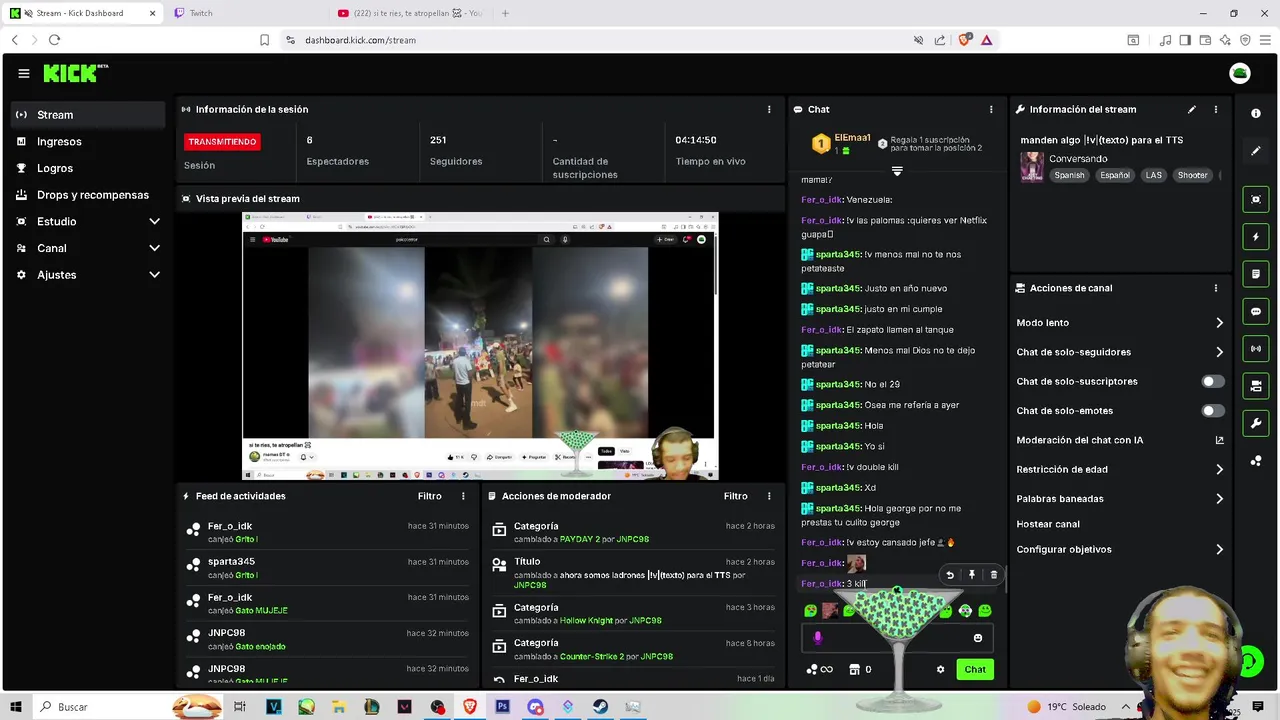
Task: Toggle the chat bubble widget in the right sidebar
Action: click(x=1256, y=311)
